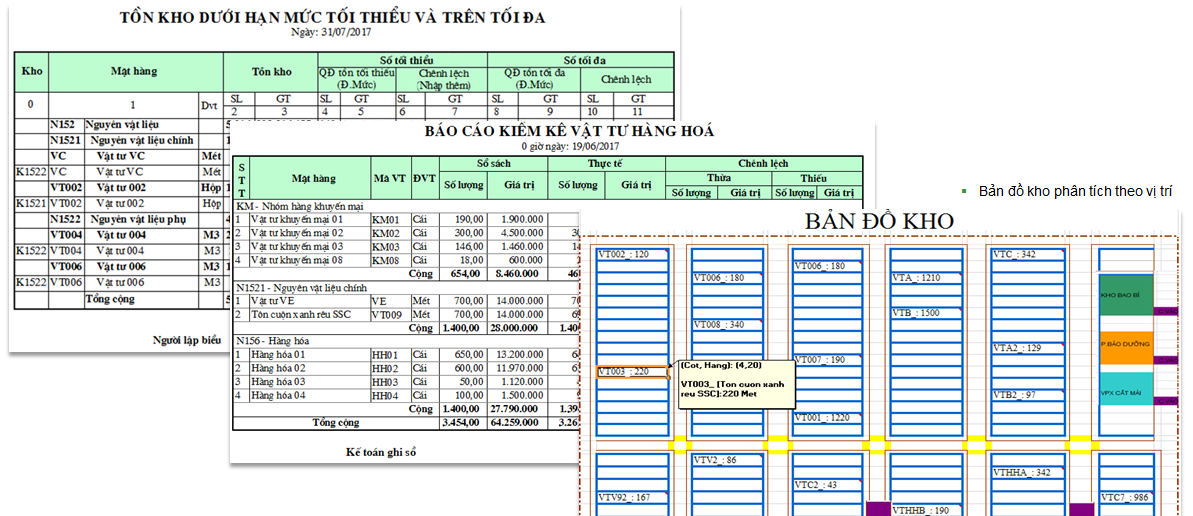Select the 'KM - Nhóm hàng khuyến mại' group row

301,205
